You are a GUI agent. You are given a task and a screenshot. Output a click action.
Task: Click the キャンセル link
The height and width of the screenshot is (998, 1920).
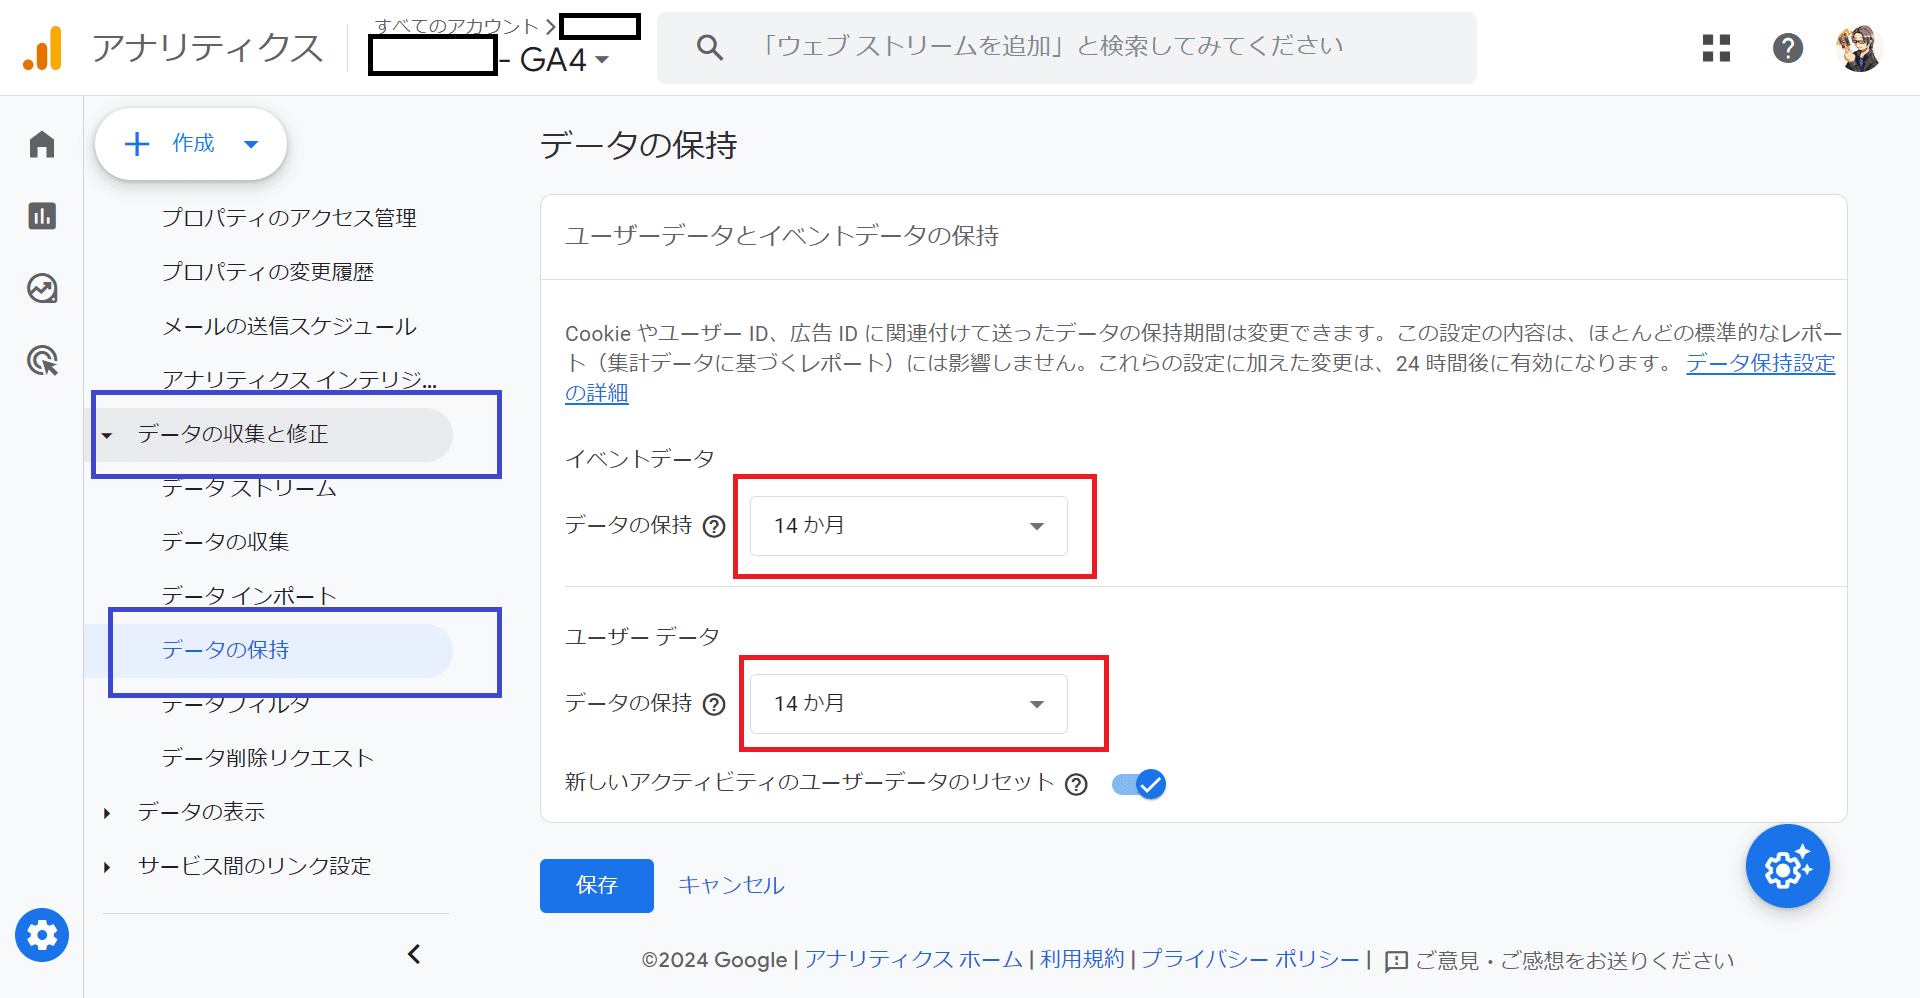coord(731,886)
